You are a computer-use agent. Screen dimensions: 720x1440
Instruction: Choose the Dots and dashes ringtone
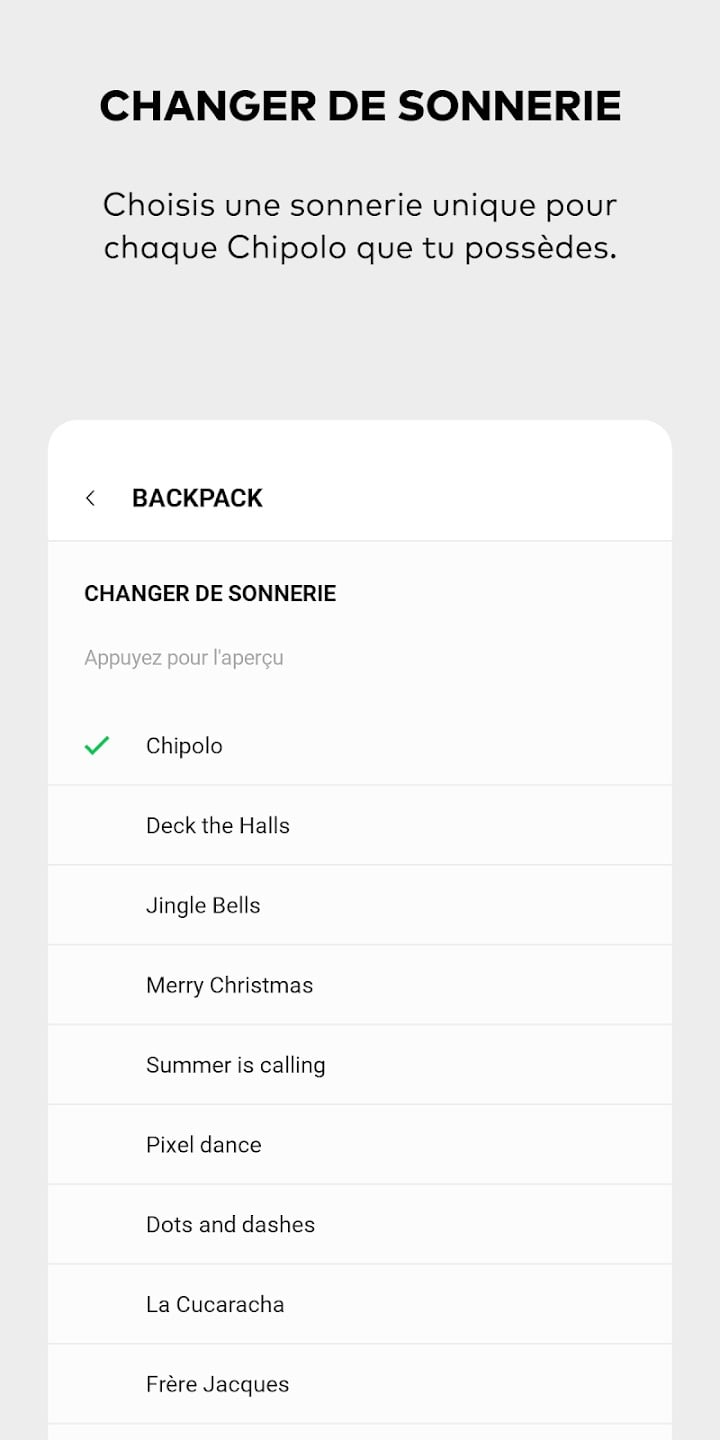[231, 1226]
